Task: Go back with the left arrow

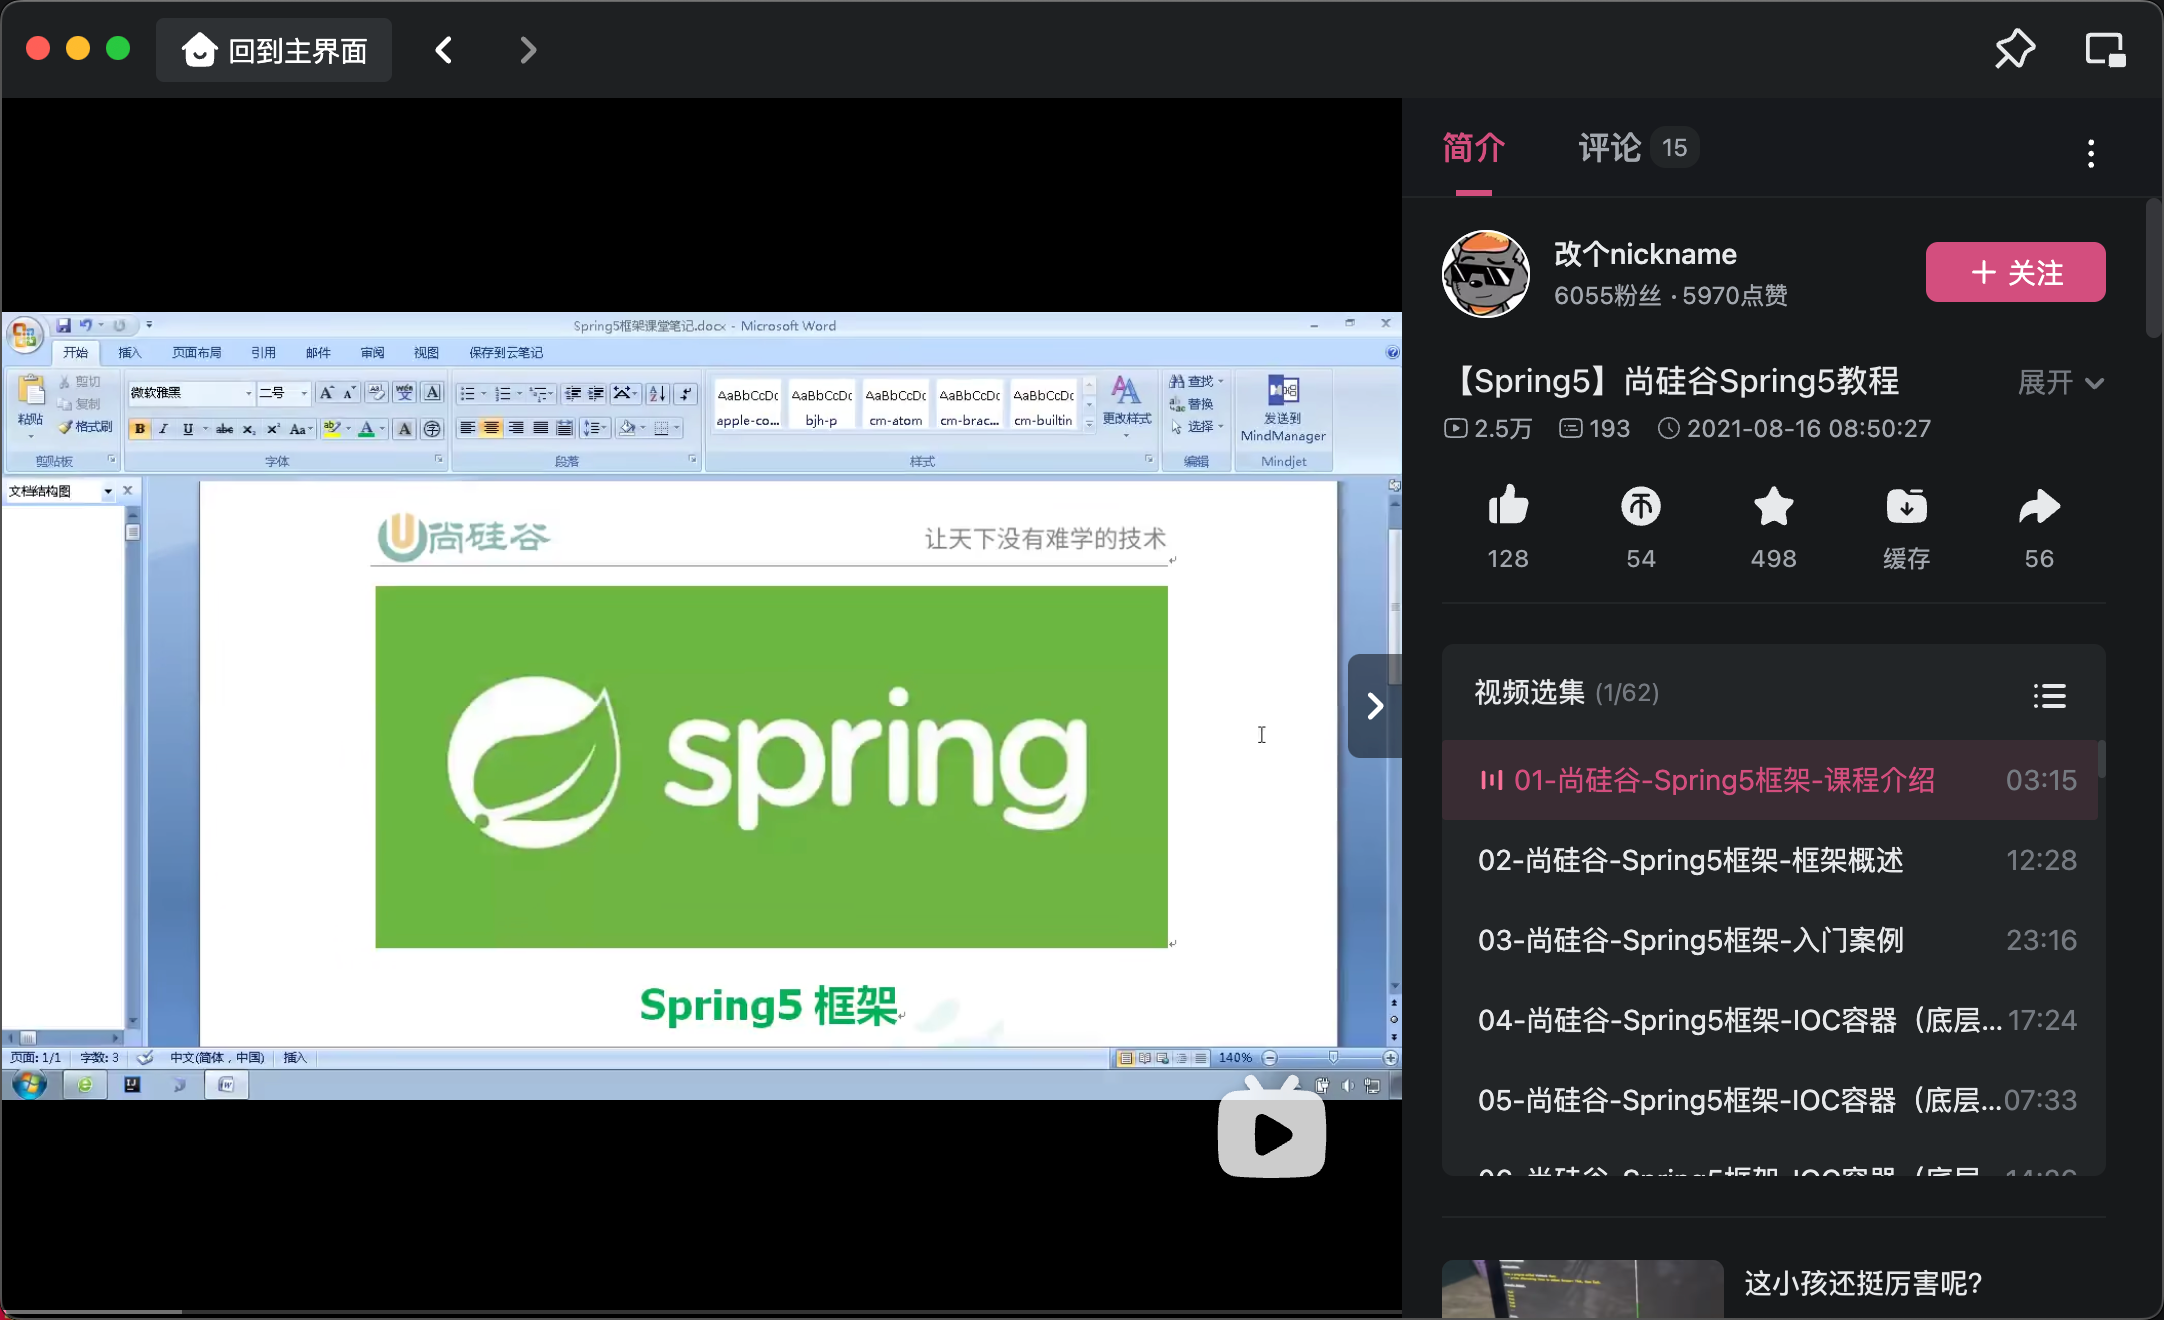Action: tap(444, 50)
